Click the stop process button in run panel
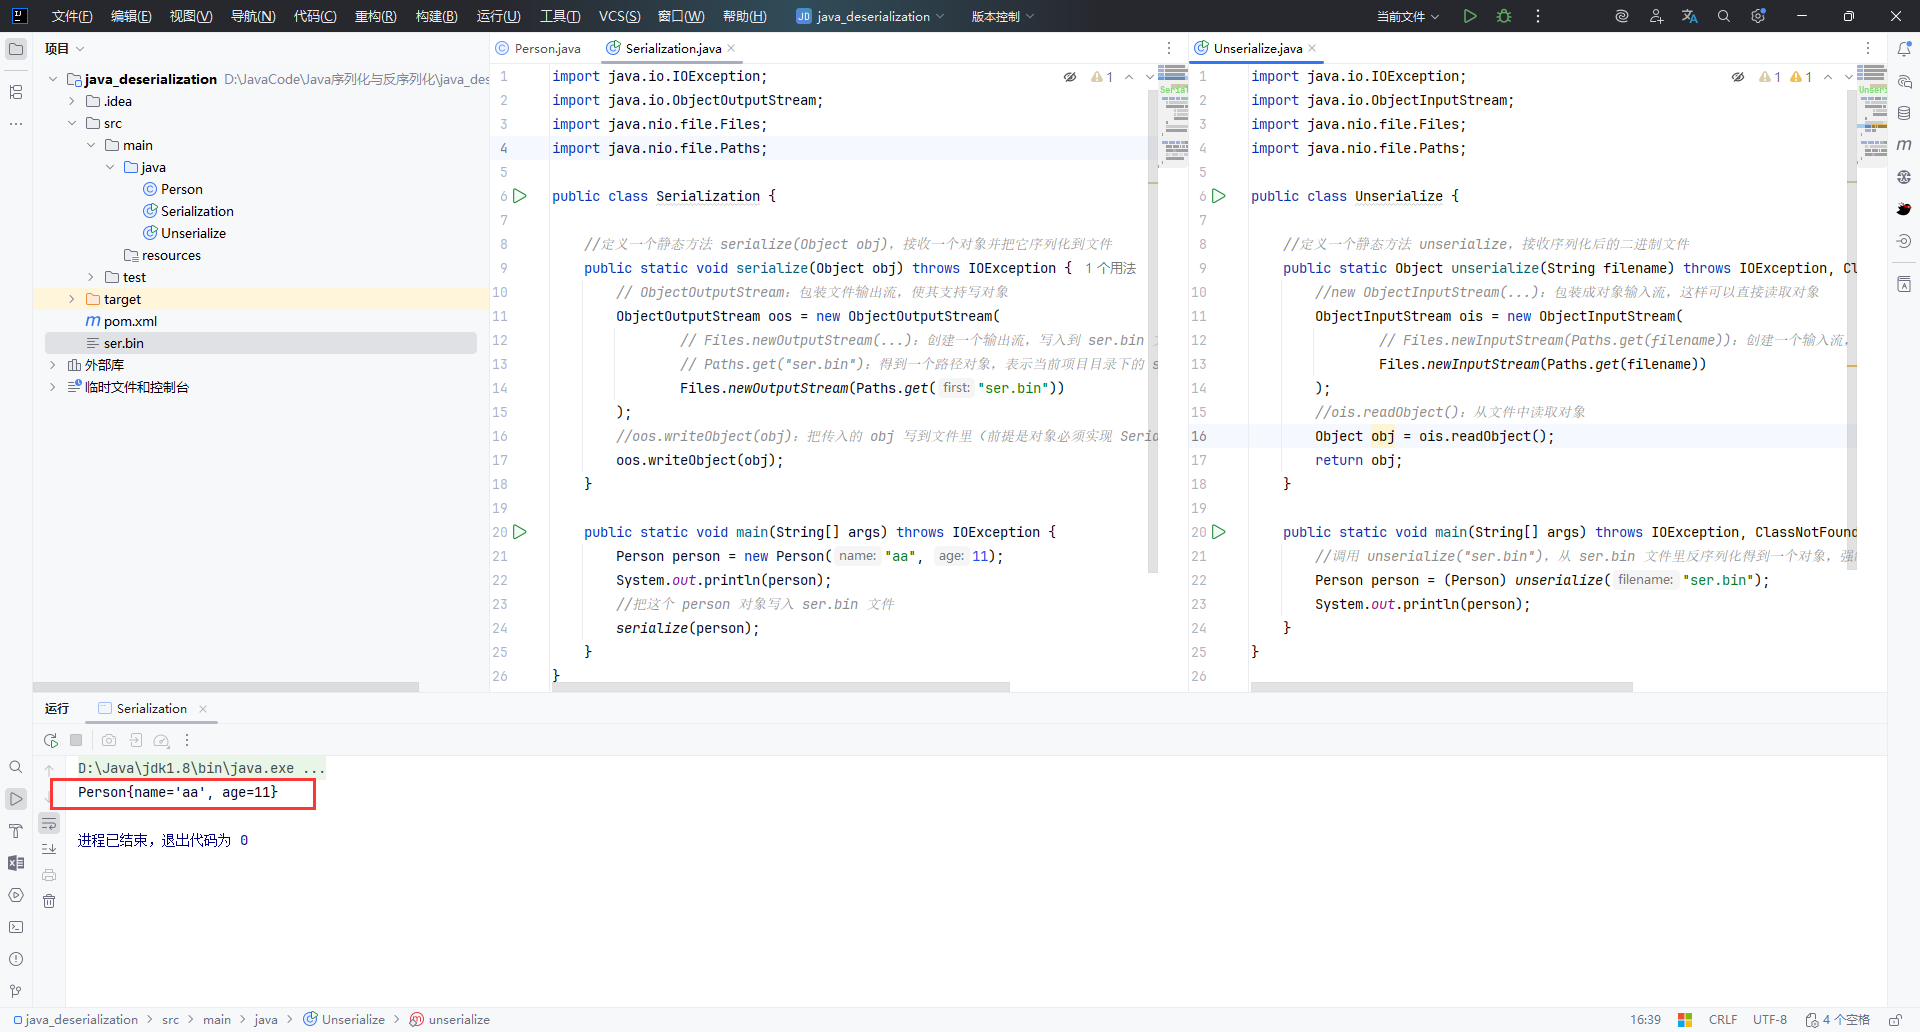 (76, 740)
